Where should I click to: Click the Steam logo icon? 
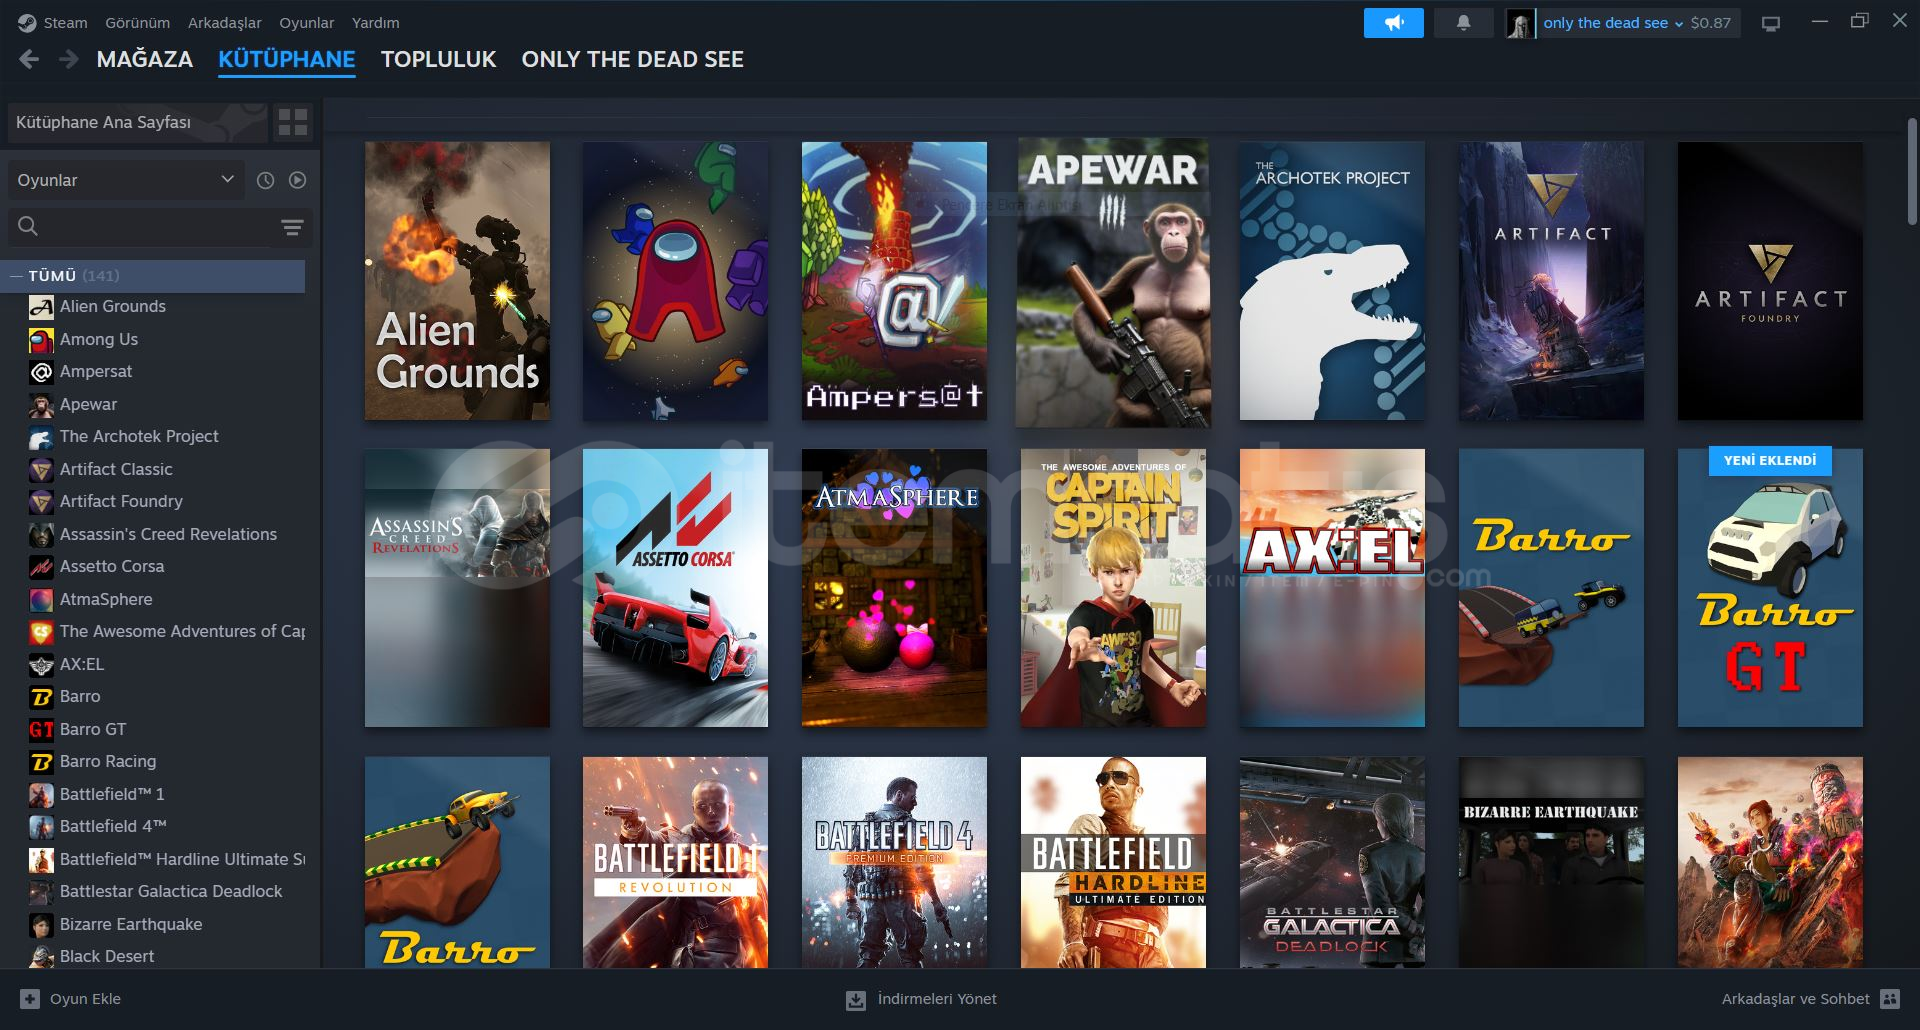[27, 23]
